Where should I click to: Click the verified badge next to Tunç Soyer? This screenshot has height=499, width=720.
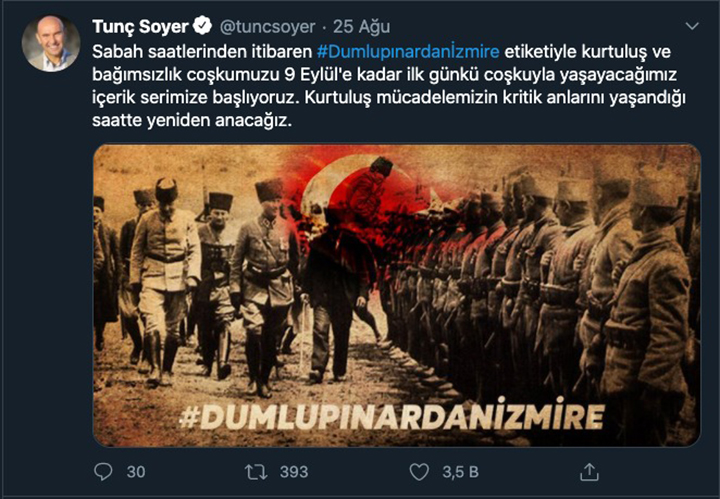[202, 26]
